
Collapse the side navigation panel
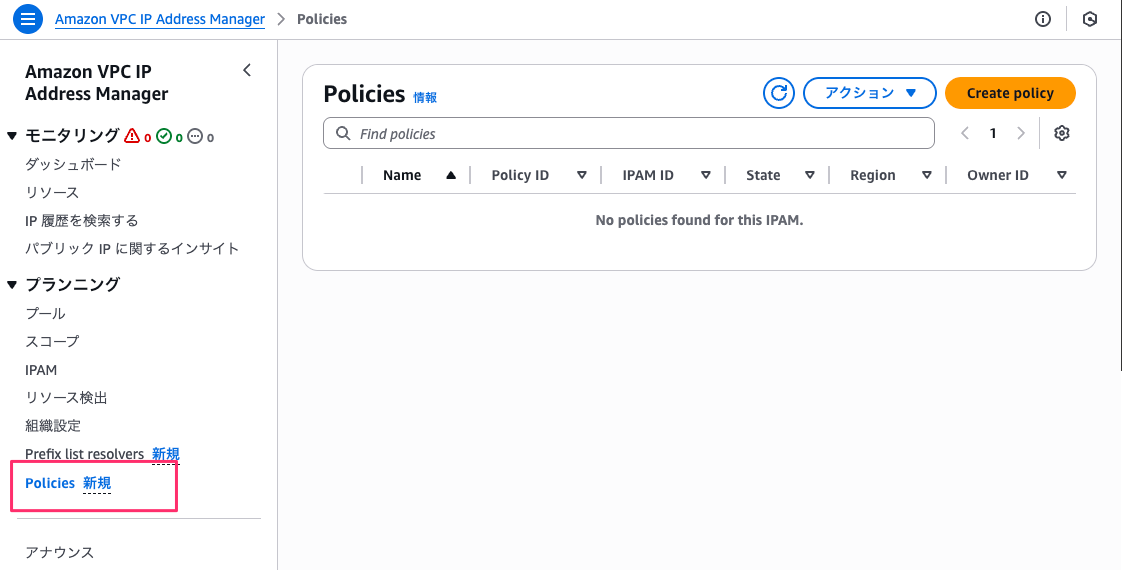click(247, 70)
